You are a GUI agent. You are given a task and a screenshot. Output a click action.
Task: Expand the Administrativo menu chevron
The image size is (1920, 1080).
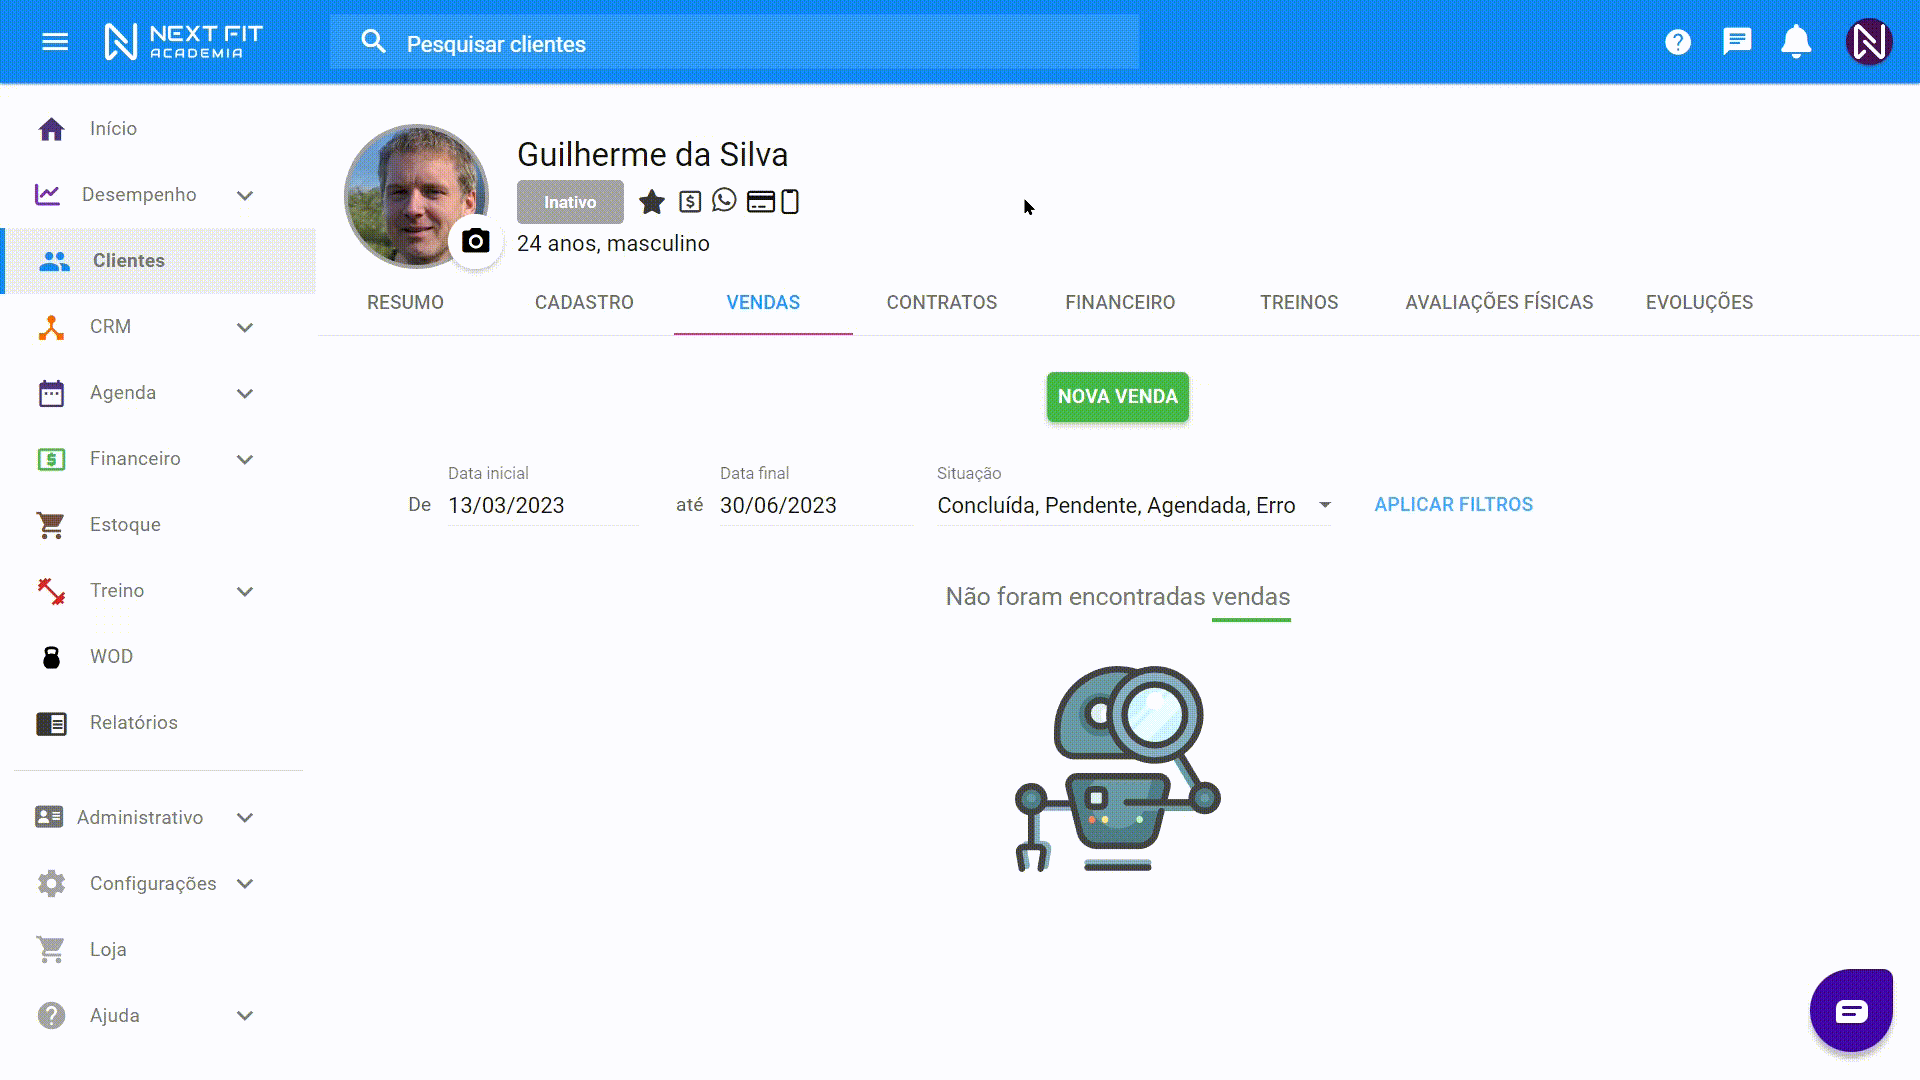(x=245, y=818)
